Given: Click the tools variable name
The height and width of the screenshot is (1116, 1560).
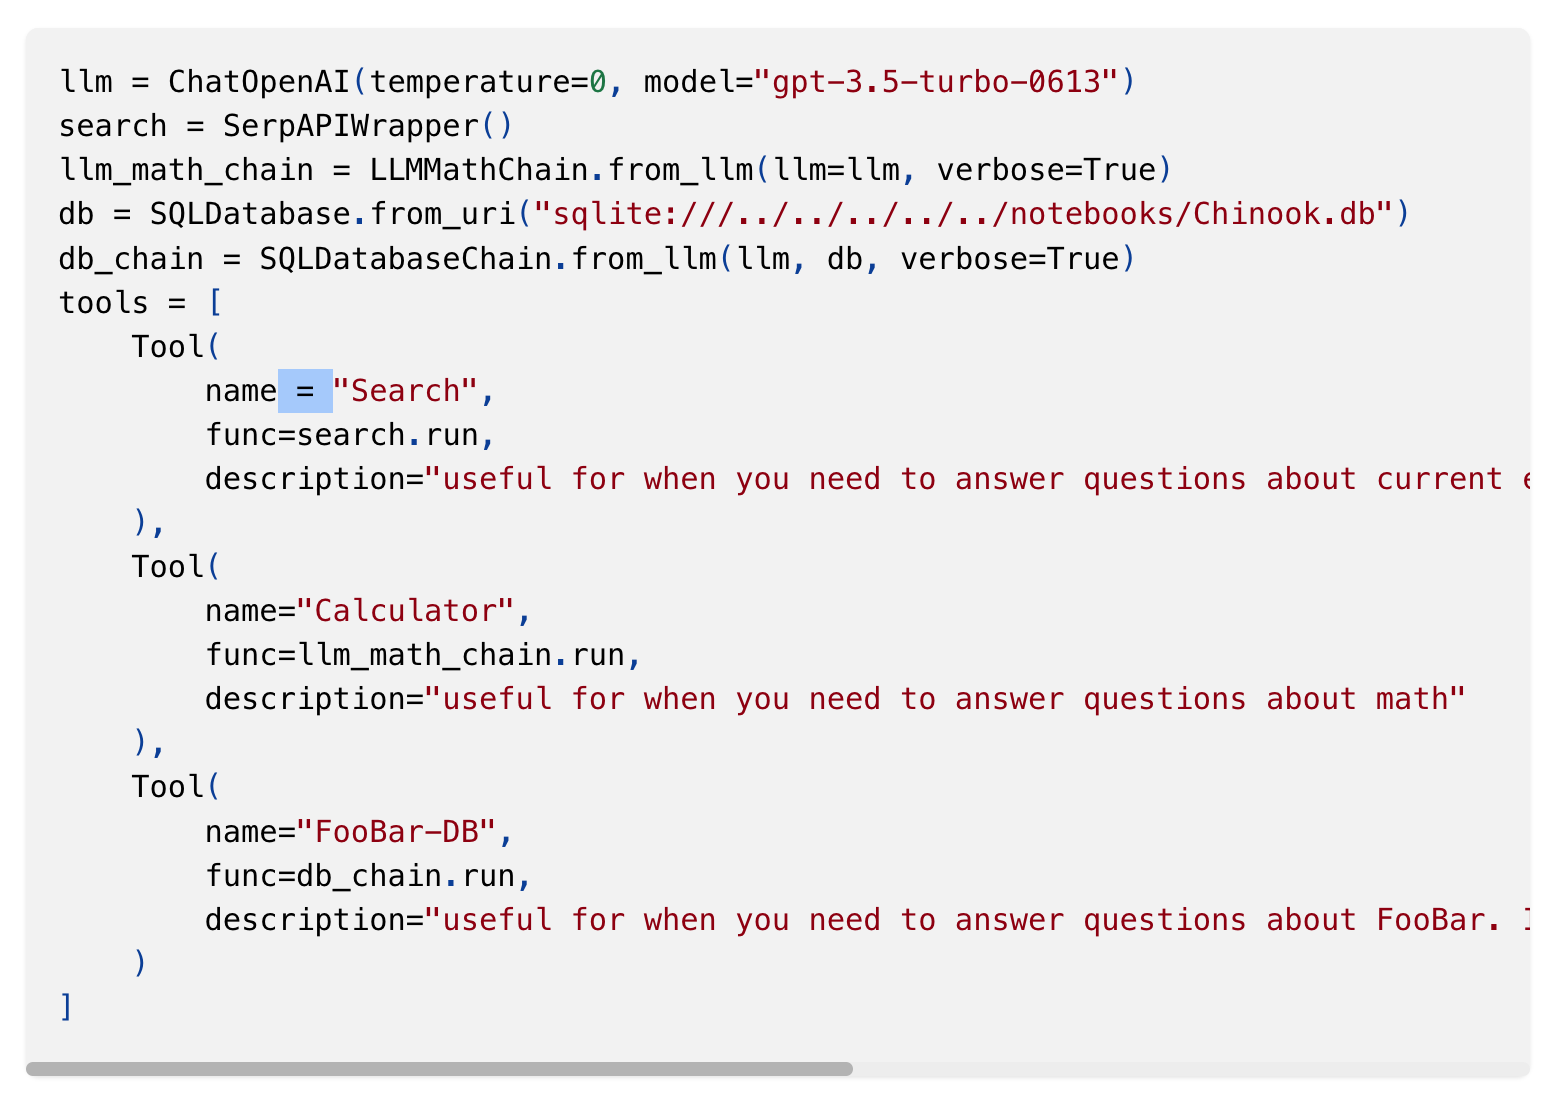Looking at the screenshot, I should pyautogui.click(x=104, y=303).
